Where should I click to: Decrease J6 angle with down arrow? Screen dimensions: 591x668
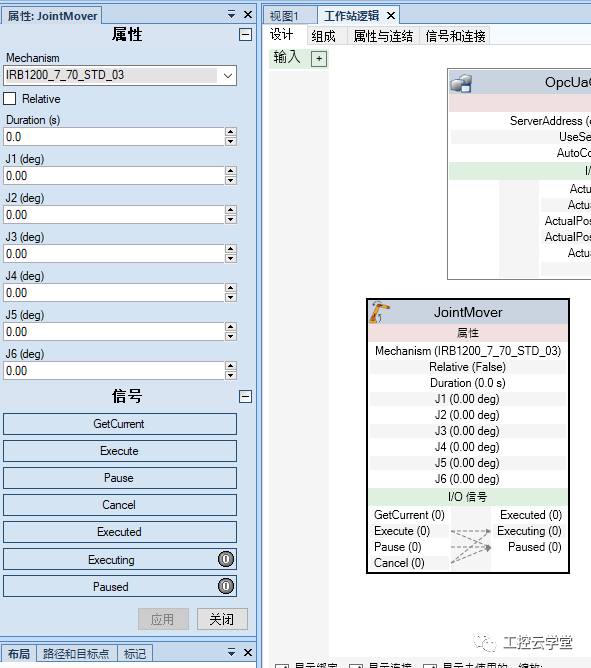pyautogui.click(x=231, y=375)
